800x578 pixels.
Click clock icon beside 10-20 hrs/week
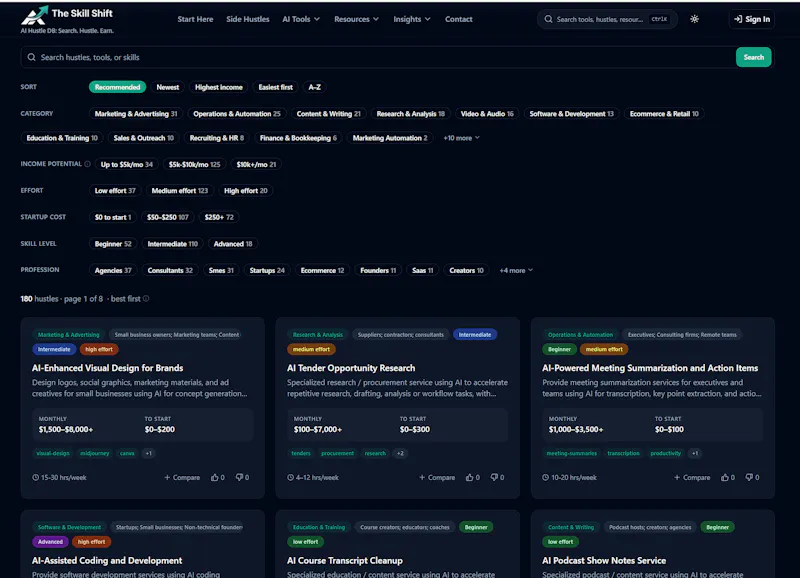coord(545,478)
